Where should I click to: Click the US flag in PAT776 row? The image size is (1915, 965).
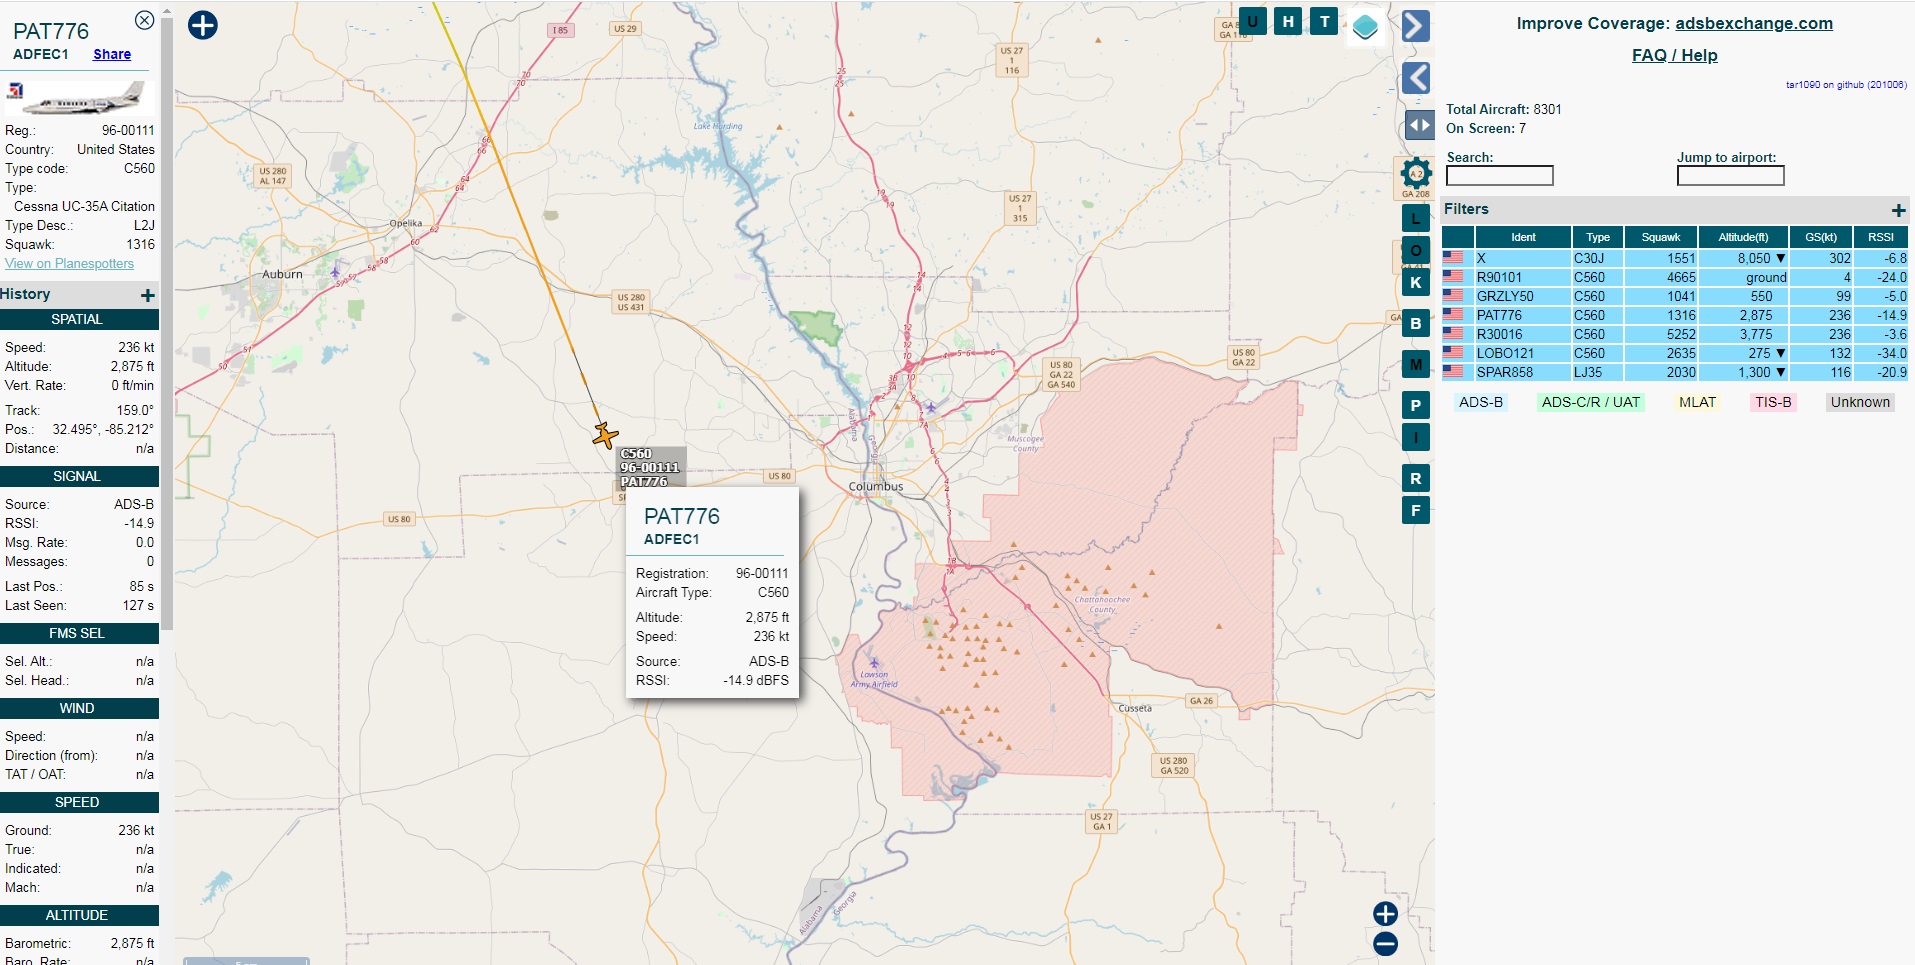[1453, 315]
